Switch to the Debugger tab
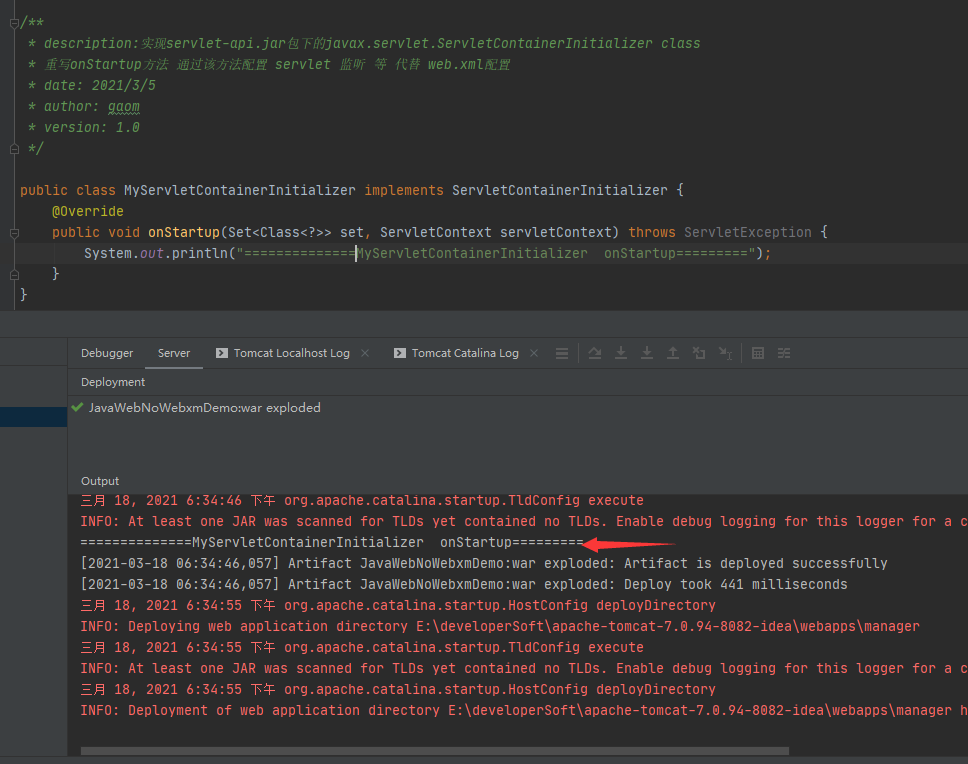968x764 pixels. 107,353
